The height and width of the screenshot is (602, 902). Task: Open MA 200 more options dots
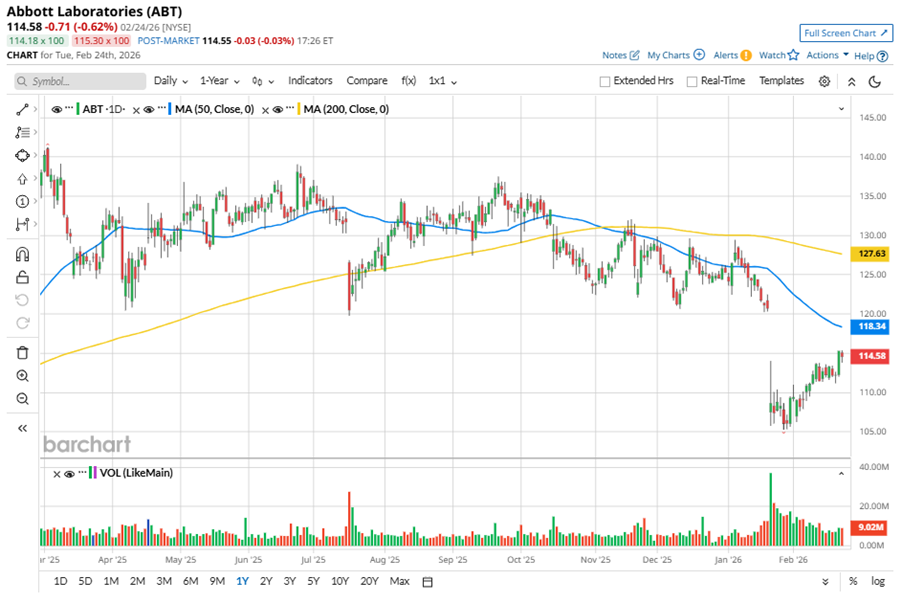click(290, 108)
